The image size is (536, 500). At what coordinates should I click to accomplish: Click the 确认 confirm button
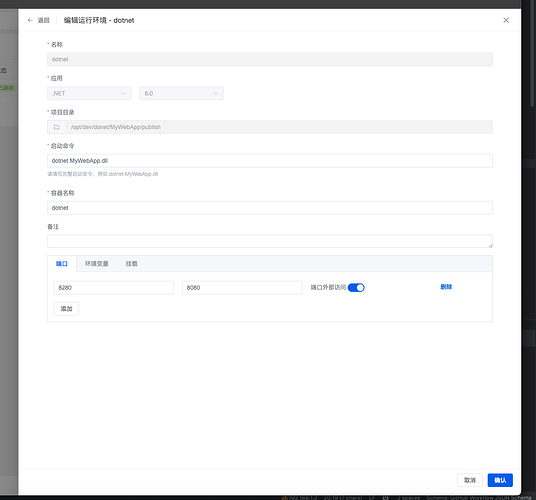500,480
